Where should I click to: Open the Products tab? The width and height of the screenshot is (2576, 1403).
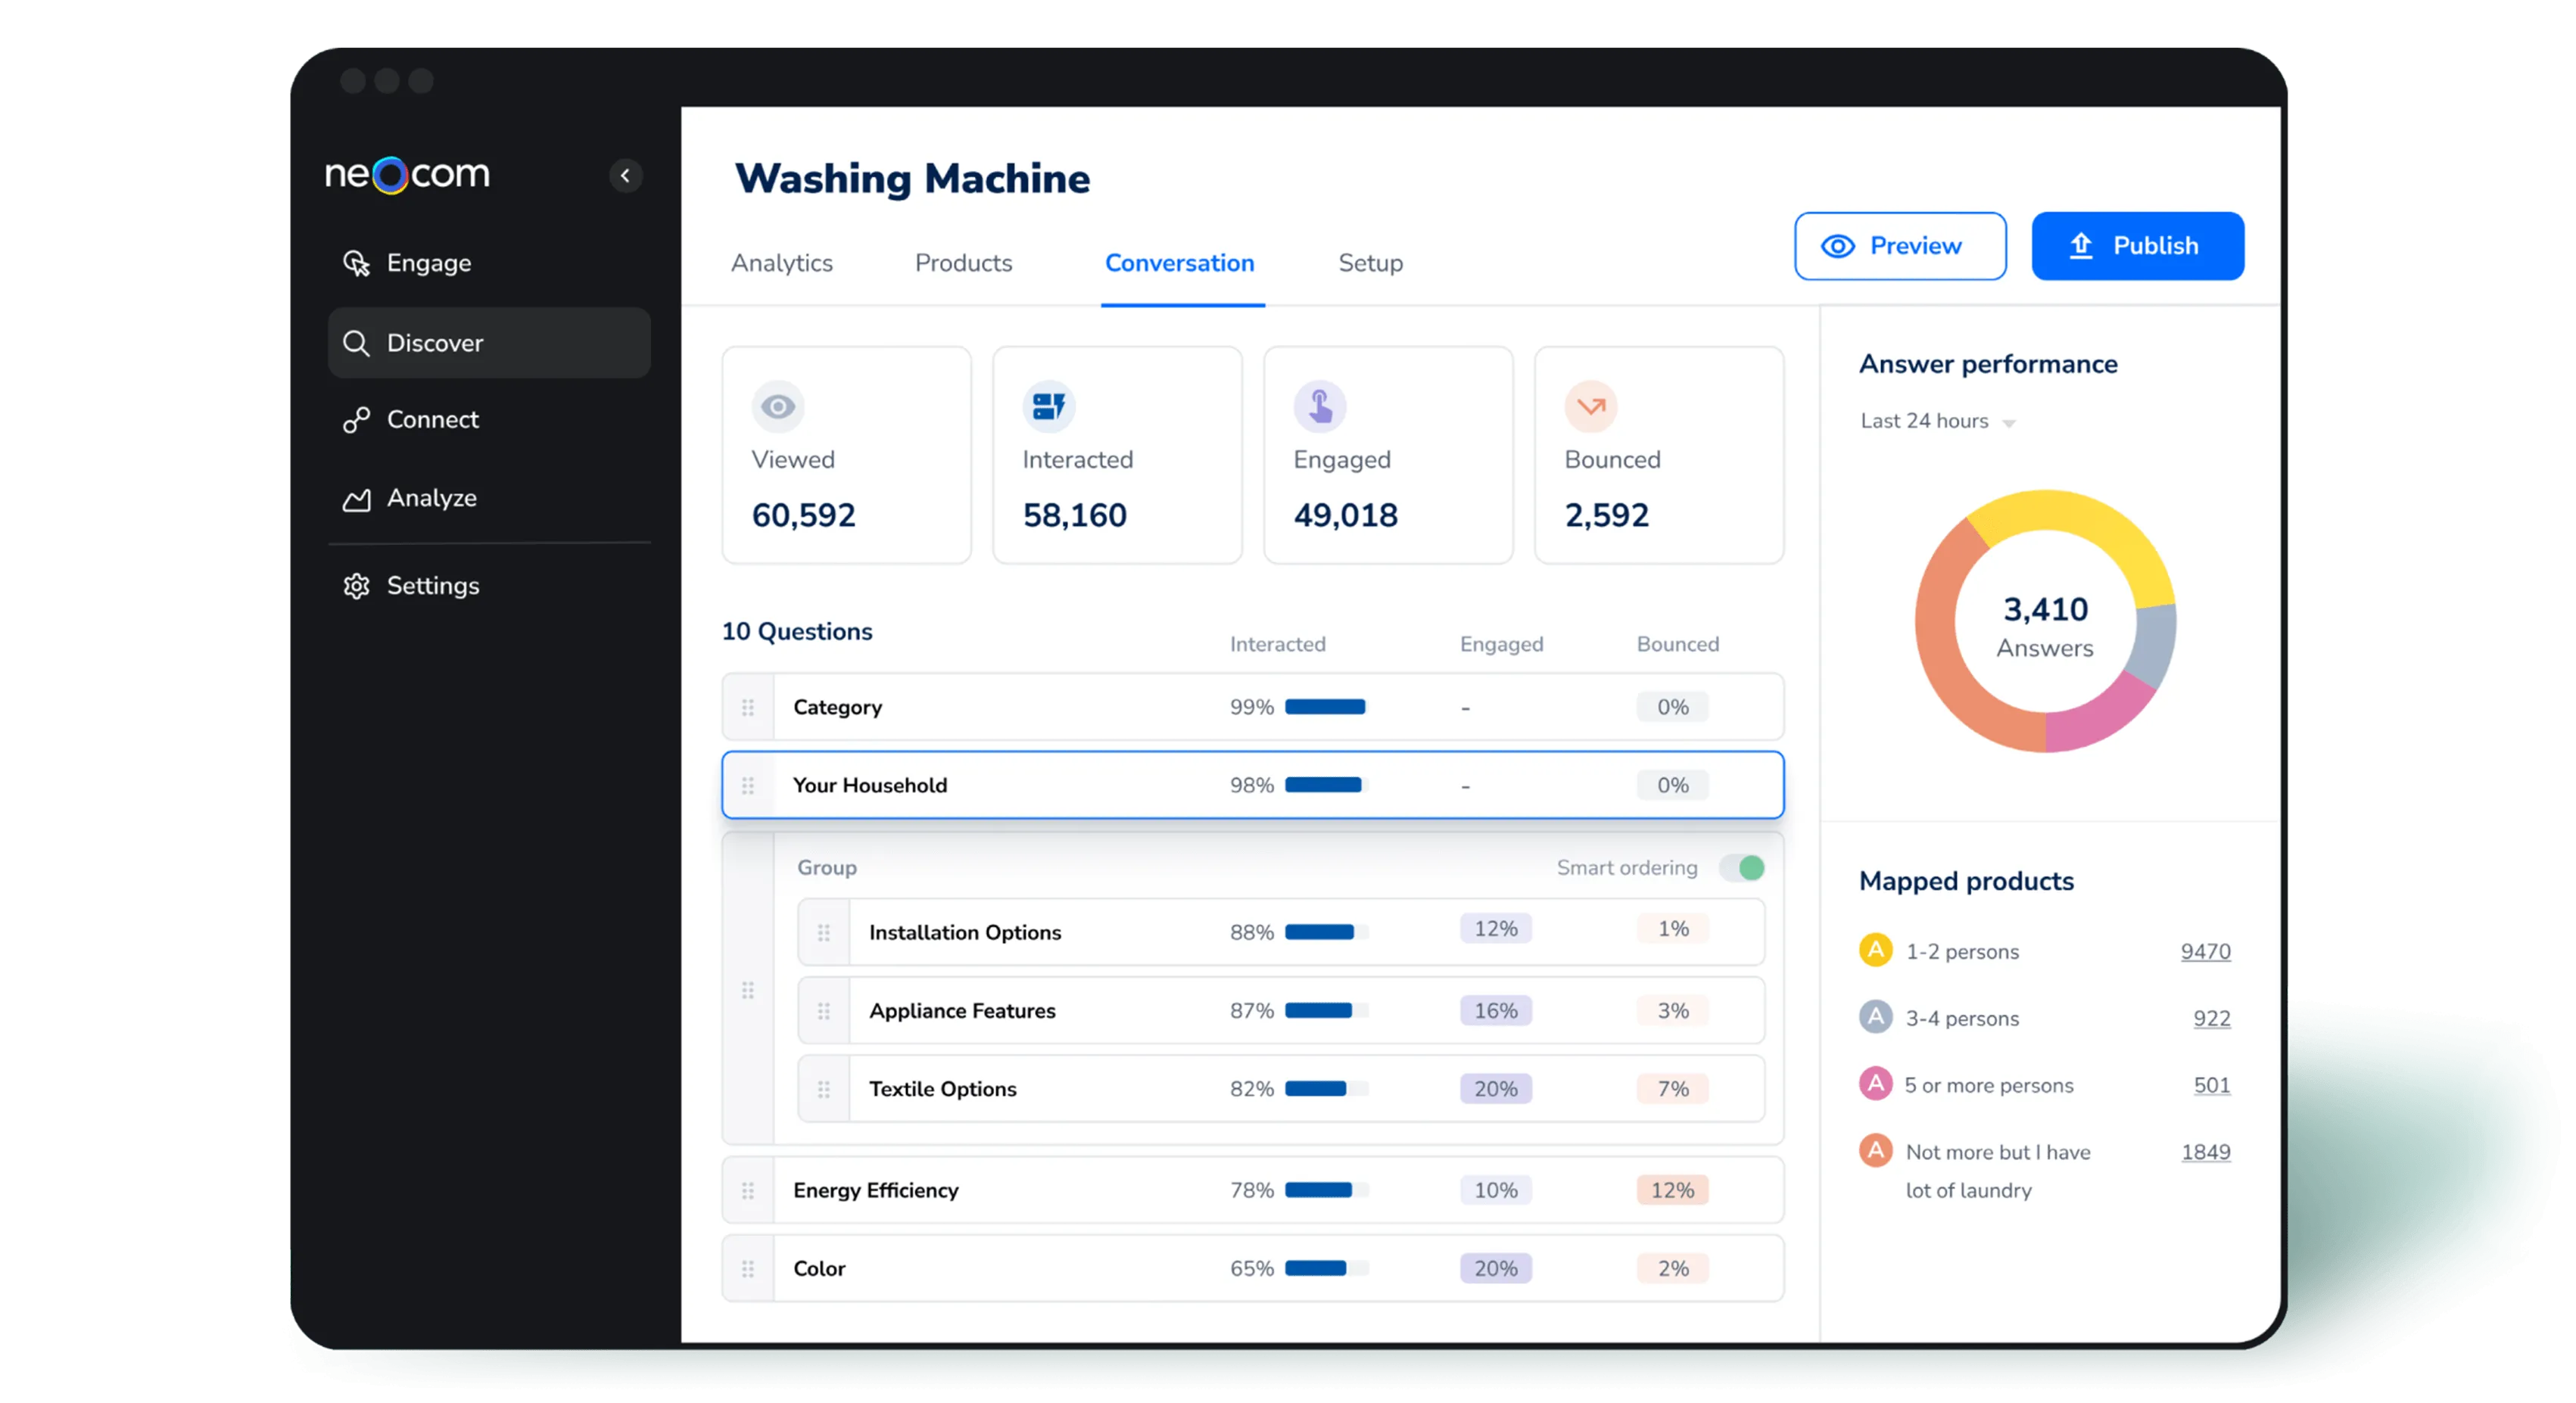pyautogui.click(x=962, y=262)
